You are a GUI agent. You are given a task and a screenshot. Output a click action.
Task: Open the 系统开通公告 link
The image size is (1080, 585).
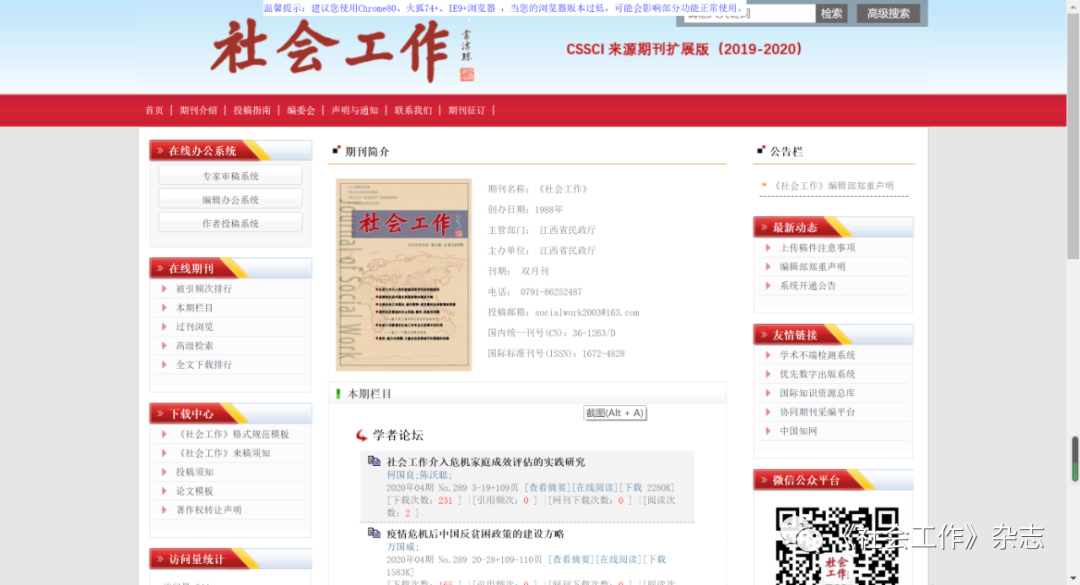pos(808,285)
